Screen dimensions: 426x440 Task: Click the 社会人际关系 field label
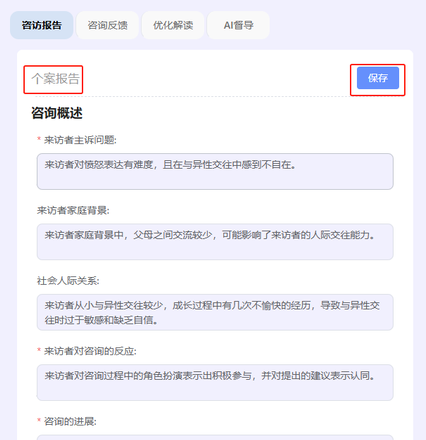(68, 281)
